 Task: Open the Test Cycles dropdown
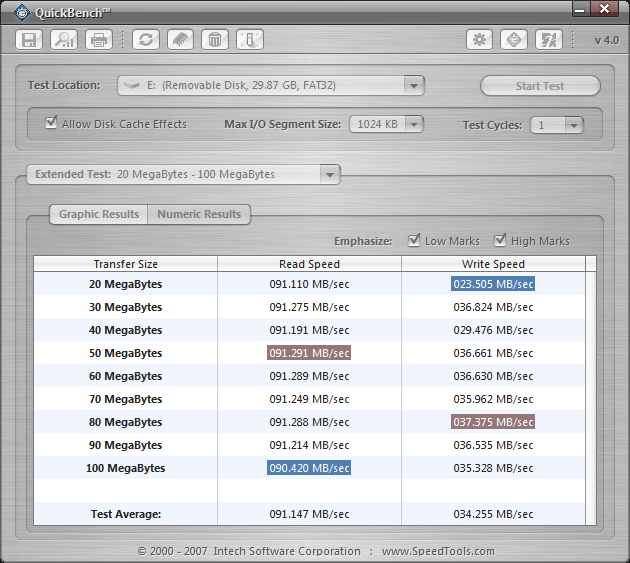click(x=573, y=125)
